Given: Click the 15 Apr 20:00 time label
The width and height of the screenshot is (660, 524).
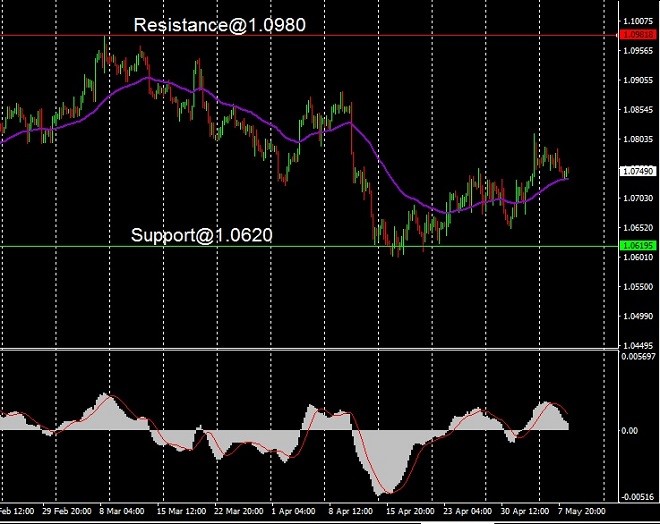Looking at the screenshot, I should coord(410,511).
